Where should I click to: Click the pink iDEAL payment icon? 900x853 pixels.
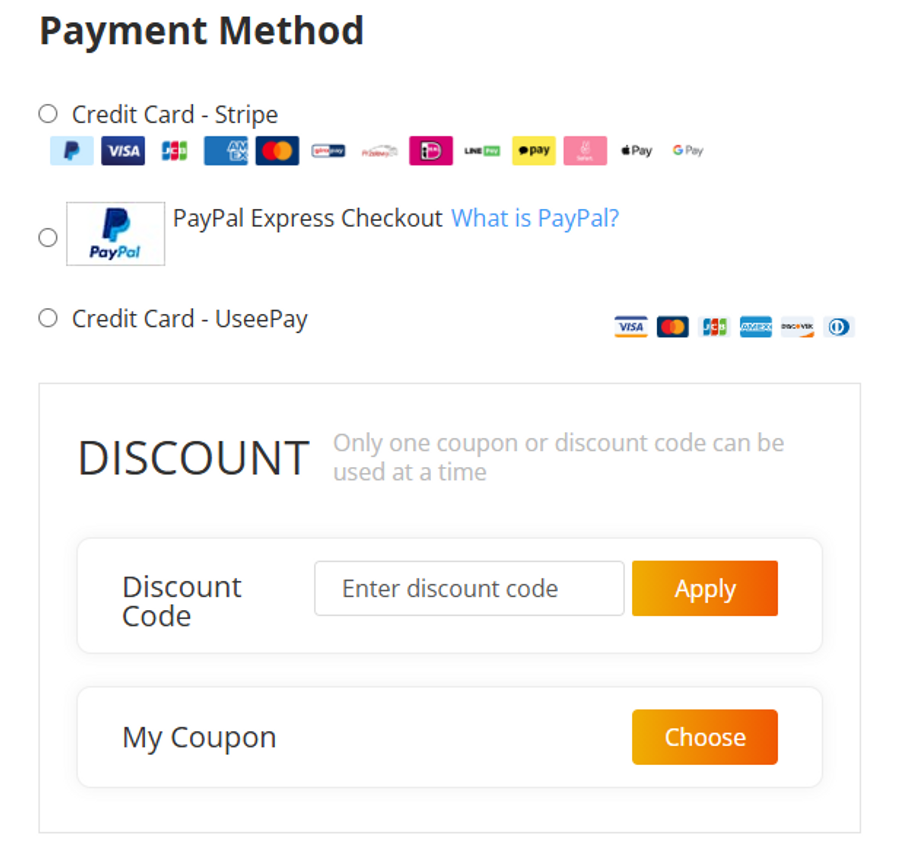pyautogui.click(x=431, y=151)
